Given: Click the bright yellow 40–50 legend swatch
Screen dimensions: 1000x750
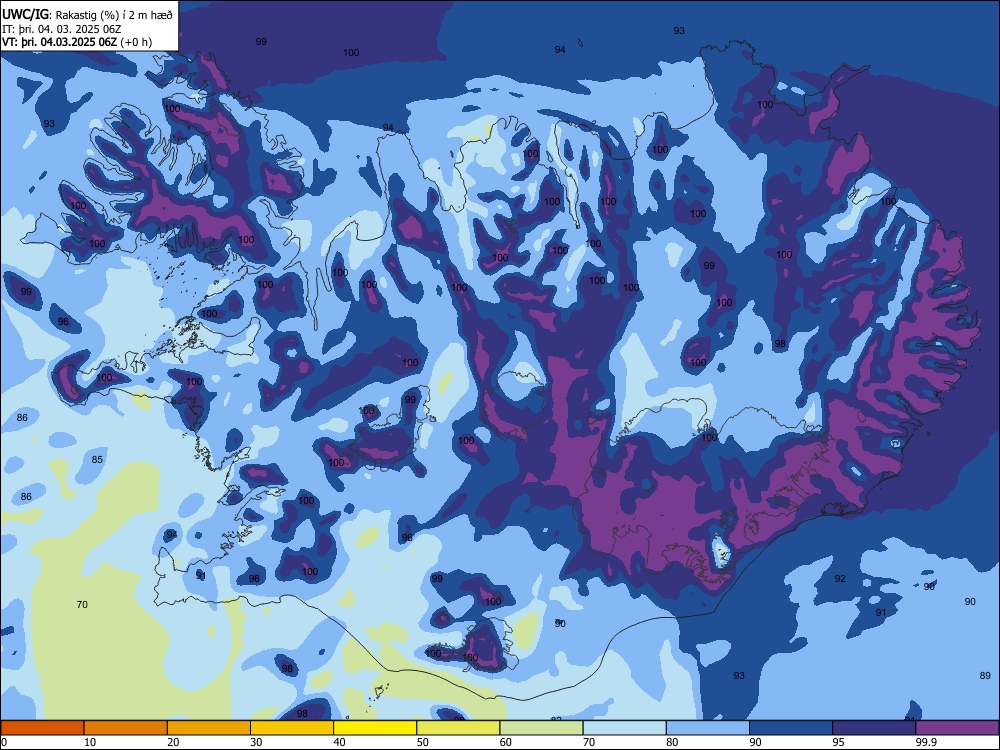Looking at the screenshot, I should pos(375,728).
